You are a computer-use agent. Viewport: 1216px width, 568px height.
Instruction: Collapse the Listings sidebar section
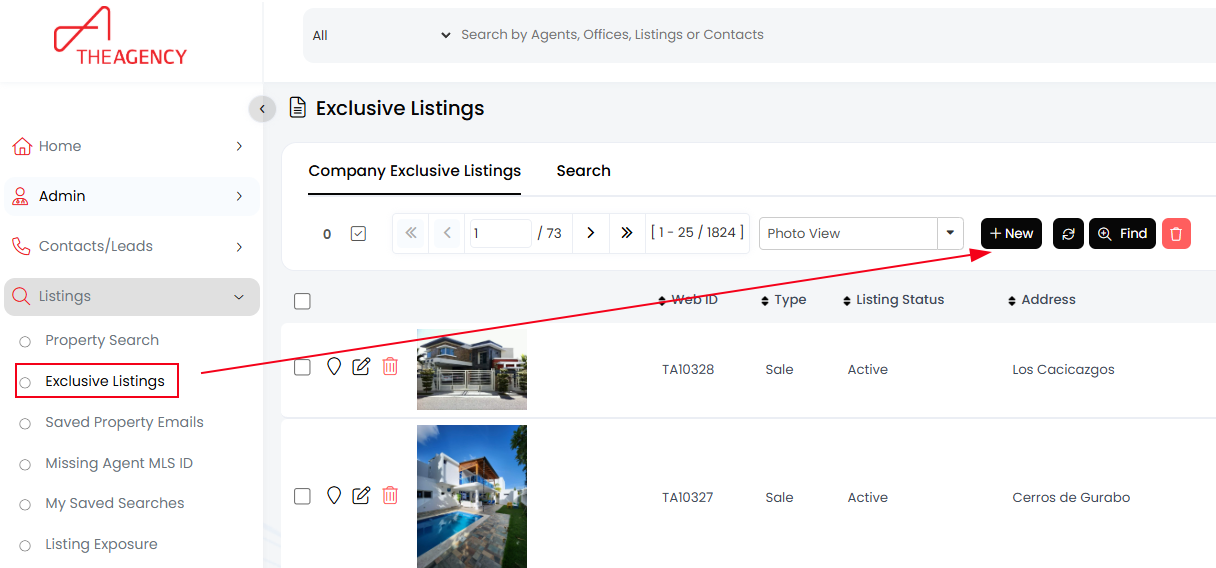(239, 297)
